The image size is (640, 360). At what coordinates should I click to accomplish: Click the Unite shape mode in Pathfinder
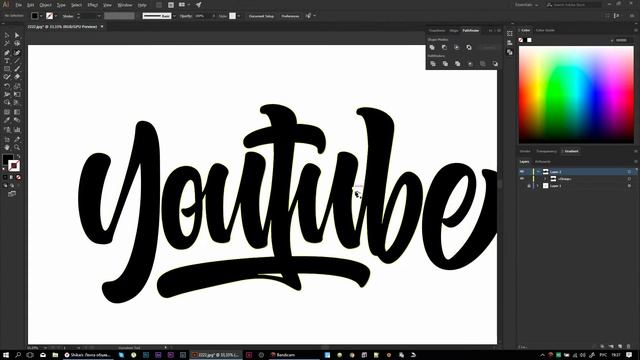tap(432, 47)
